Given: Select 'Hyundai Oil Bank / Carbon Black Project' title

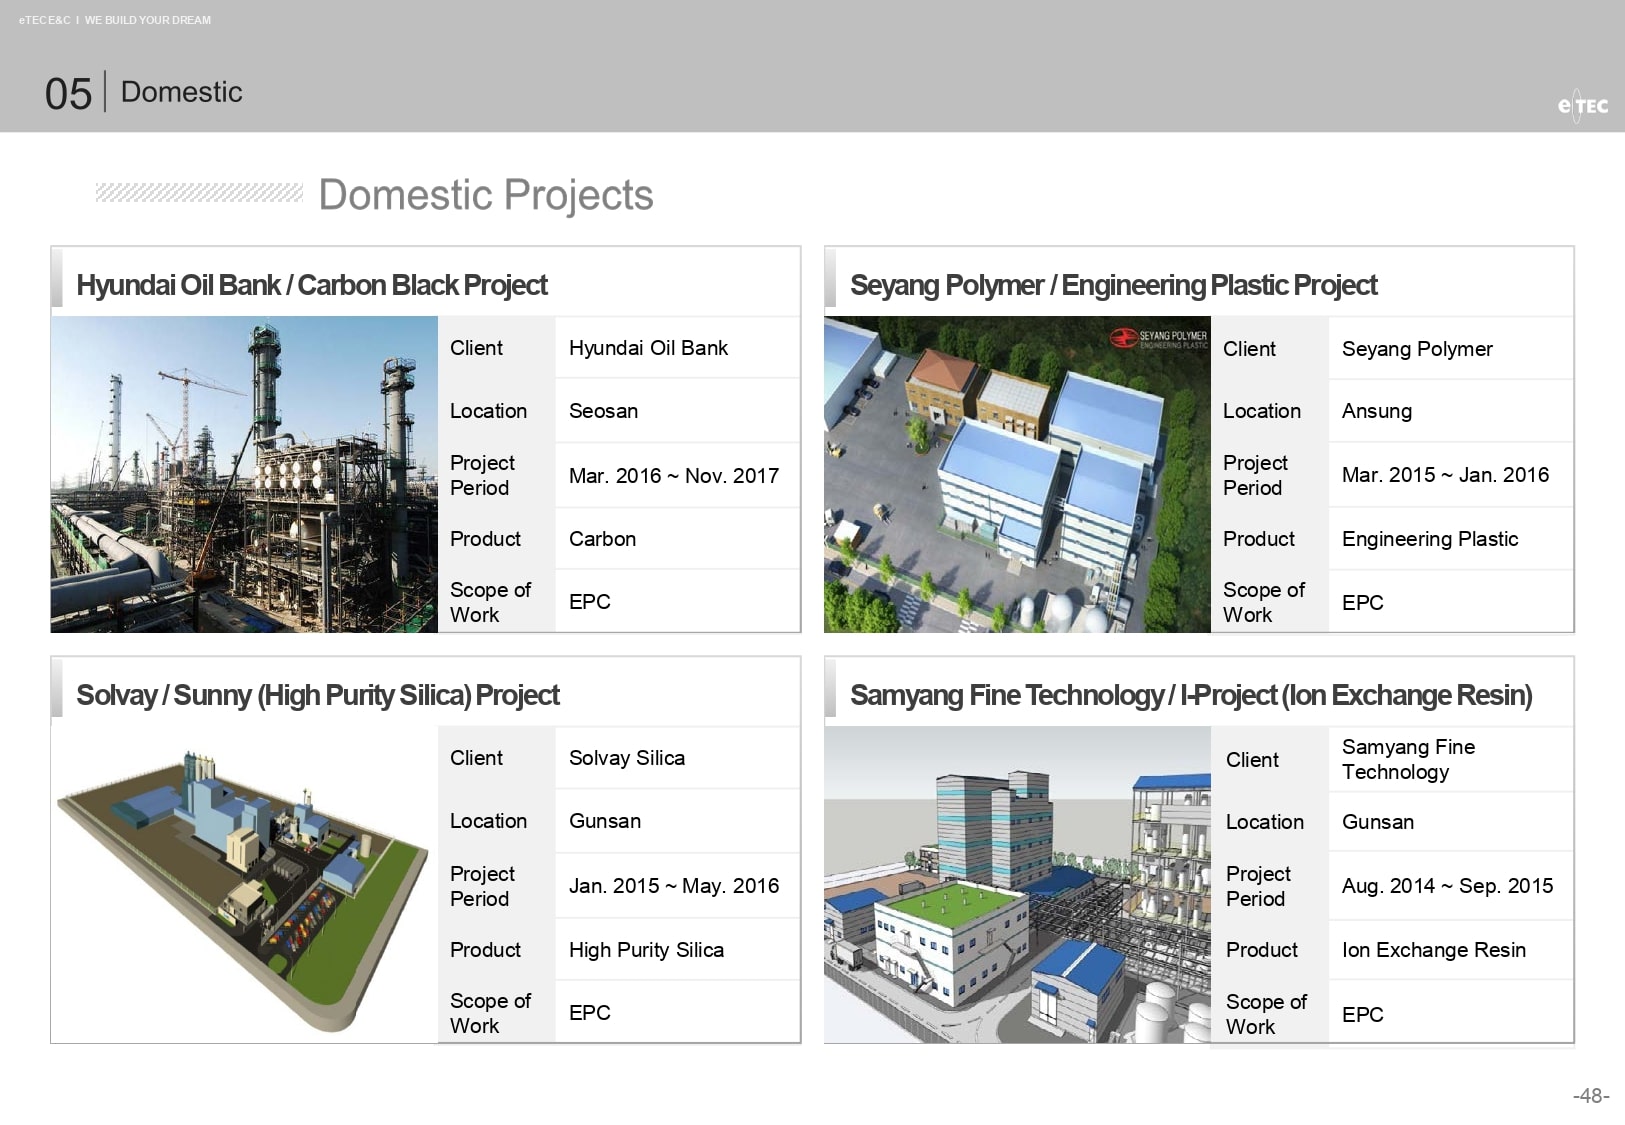Looking at the screenshot, I should click(312, 285).
